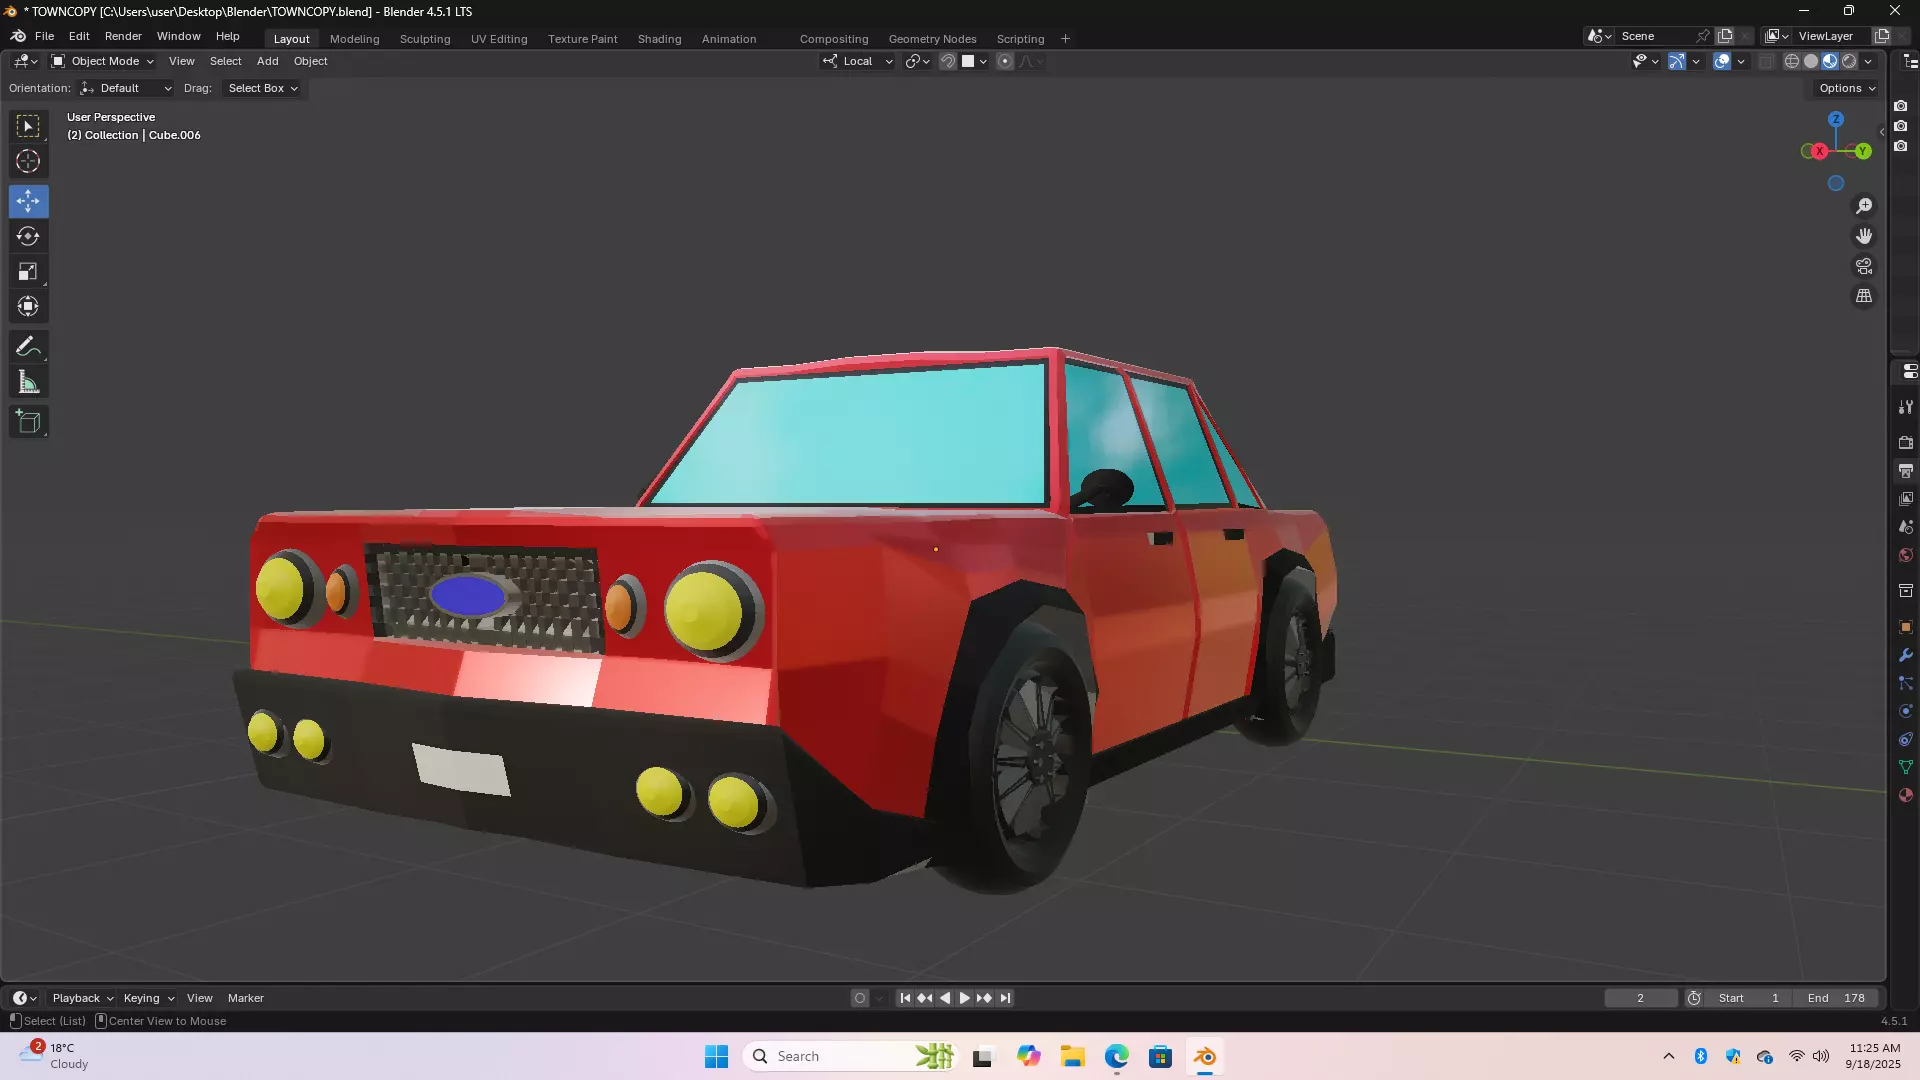
Task: Open the Physics properties tab
Action: point(1906,711)
